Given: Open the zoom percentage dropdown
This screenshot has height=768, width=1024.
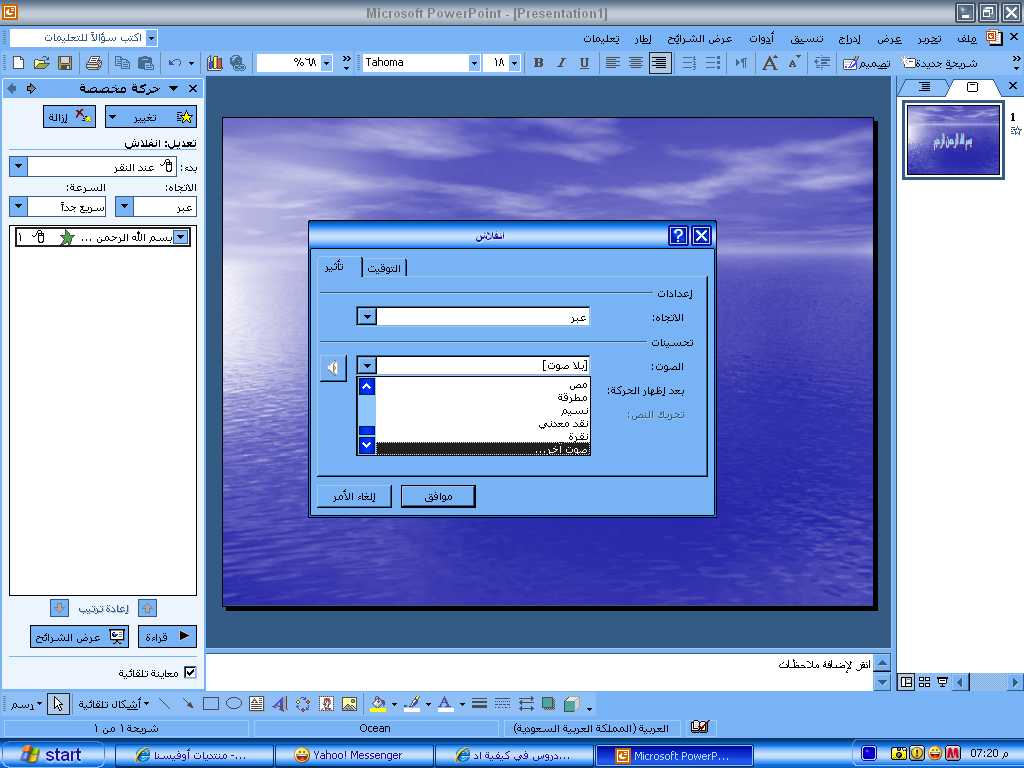Looking at the screenshot, I should (x=327, y=63).
